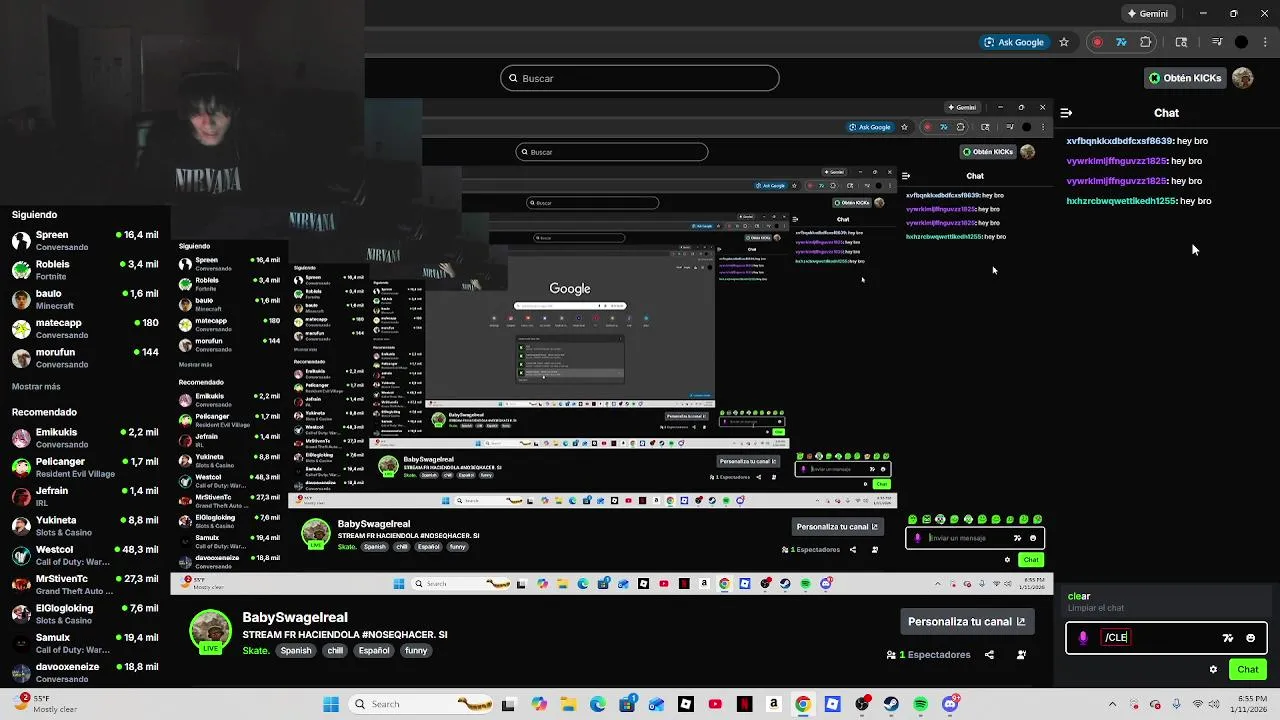Open Discord from the Windows taskbar

[950, 704]
